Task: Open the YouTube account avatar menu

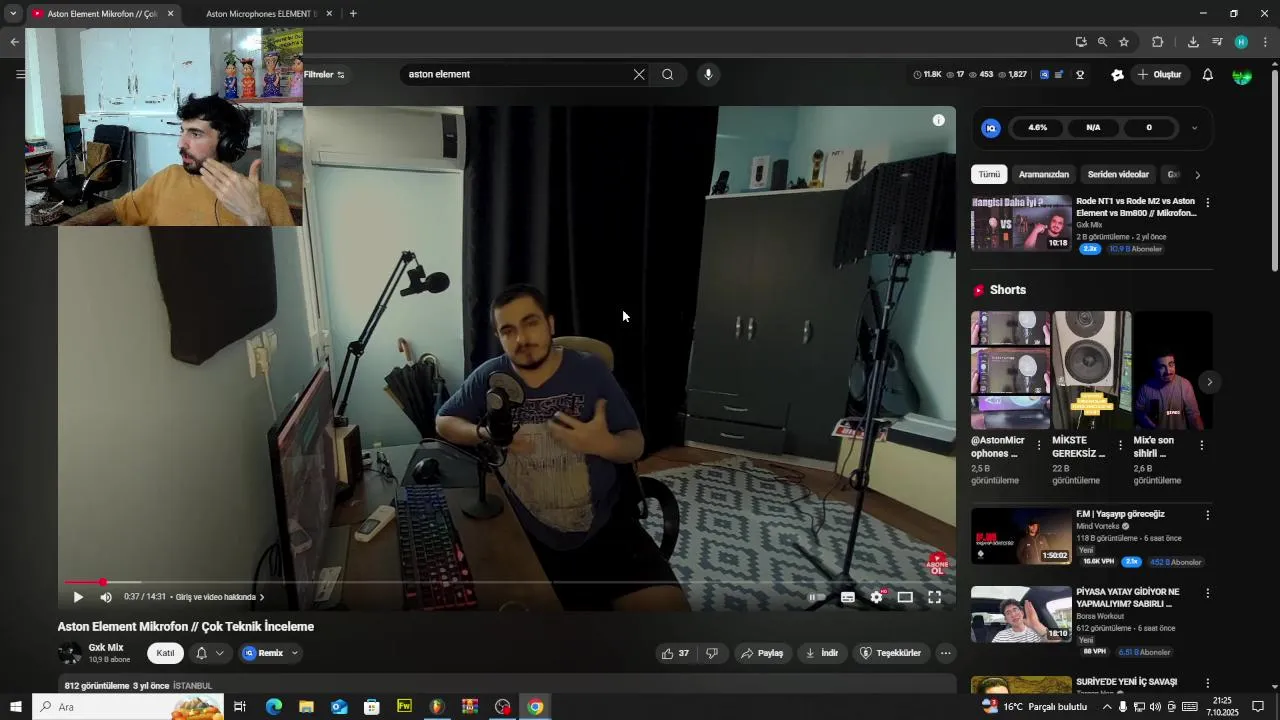Action: click(x=1242, y=75)
